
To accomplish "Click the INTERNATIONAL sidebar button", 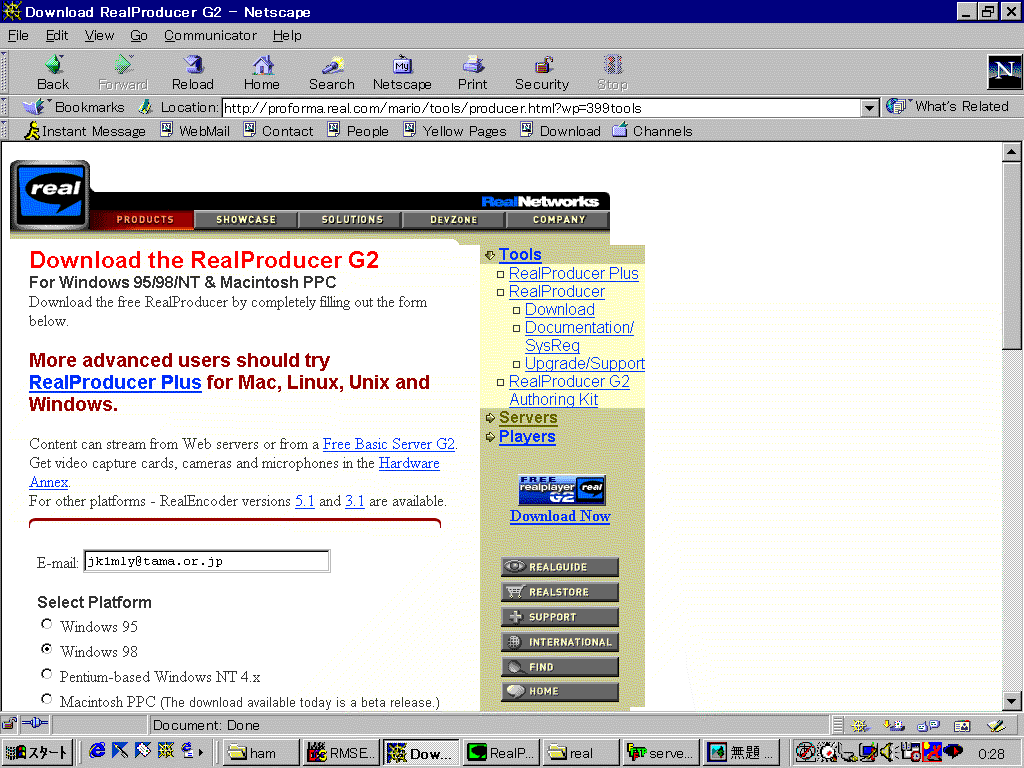I will (x=560, y=641).
